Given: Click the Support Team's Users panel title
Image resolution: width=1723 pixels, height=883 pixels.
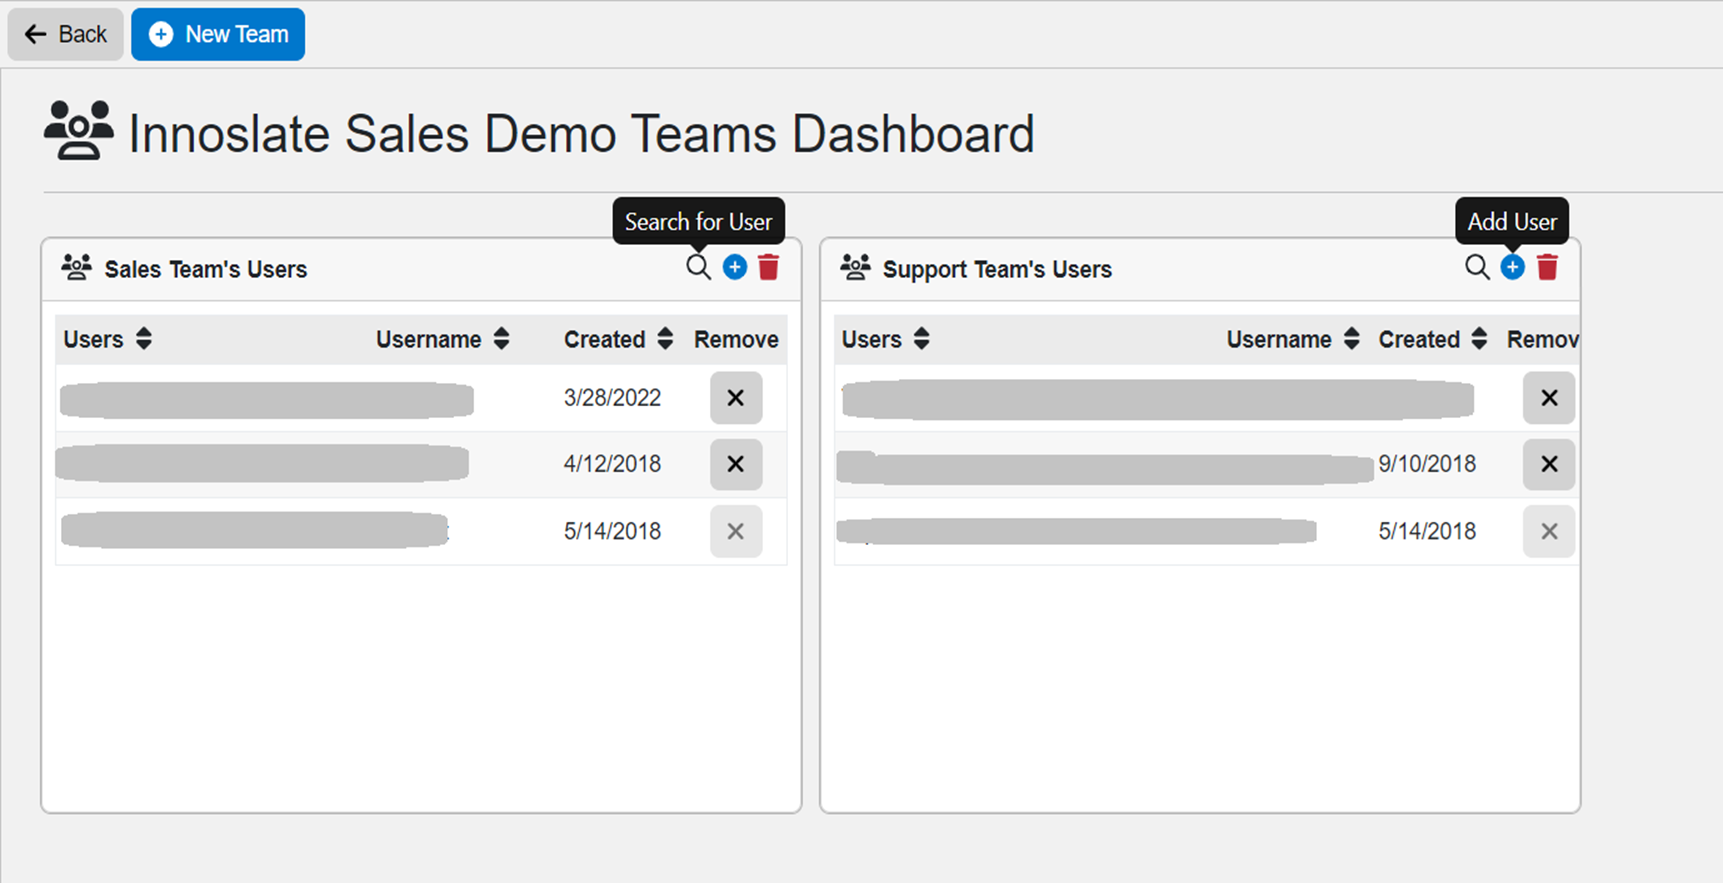Looking at the screenshot, I should tap(997, 270).
